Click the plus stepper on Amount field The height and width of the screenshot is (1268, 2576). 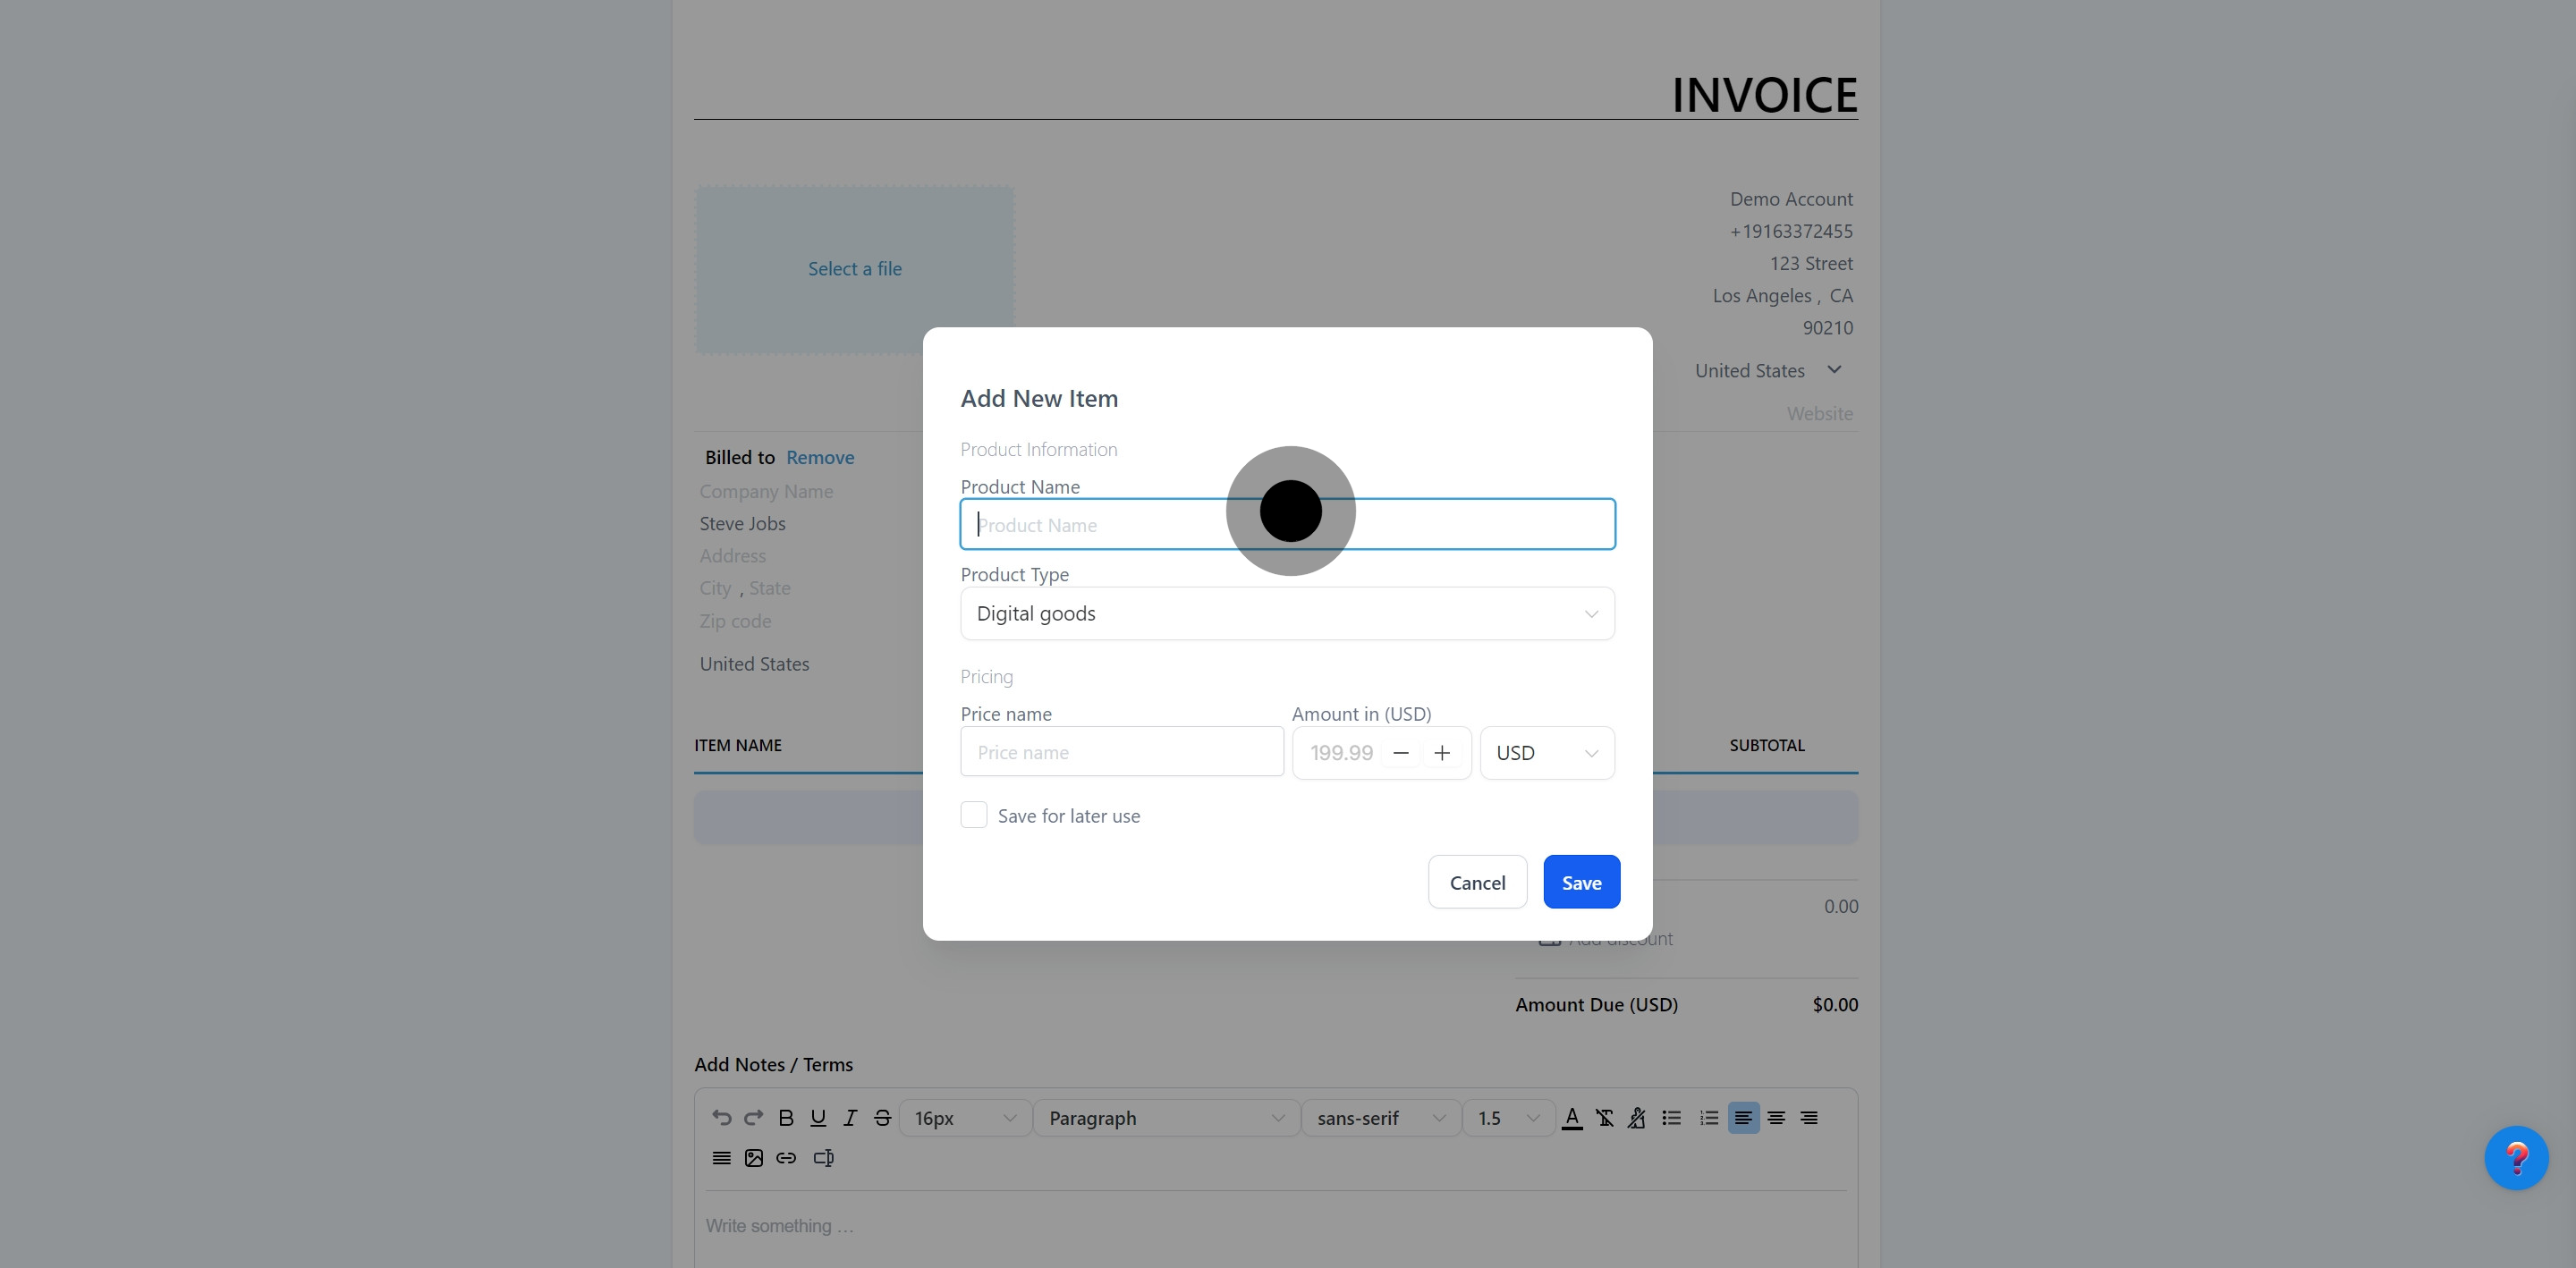coord(1442,753)
